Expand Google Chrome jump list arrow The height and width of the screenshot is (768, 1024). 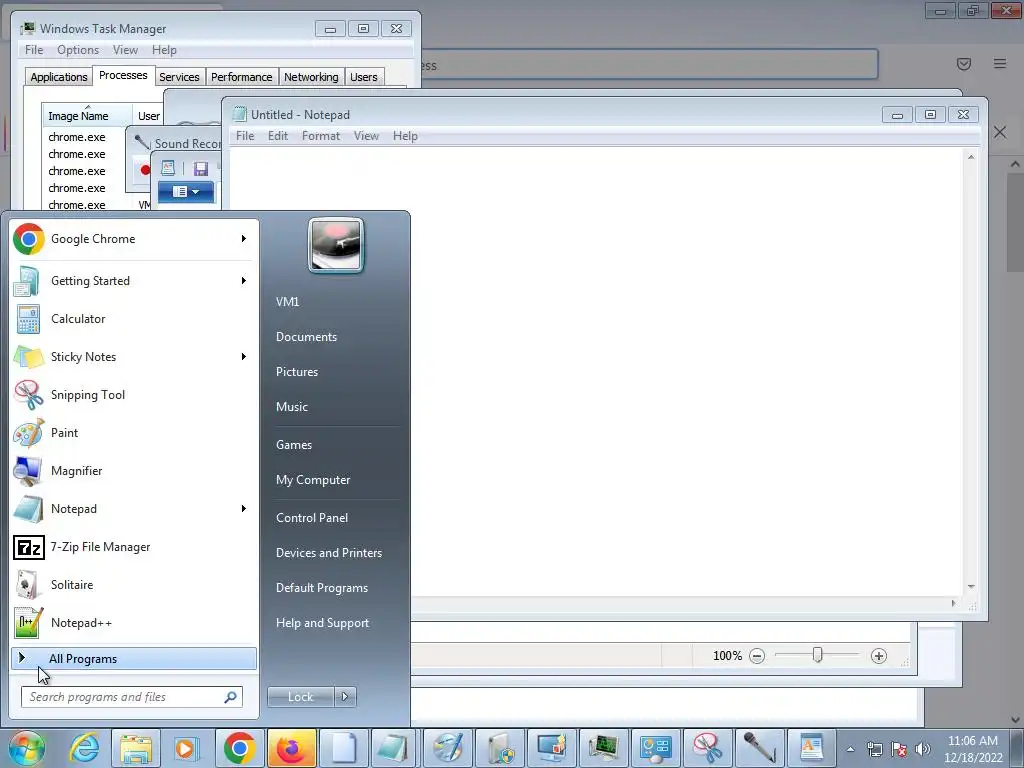244,239
